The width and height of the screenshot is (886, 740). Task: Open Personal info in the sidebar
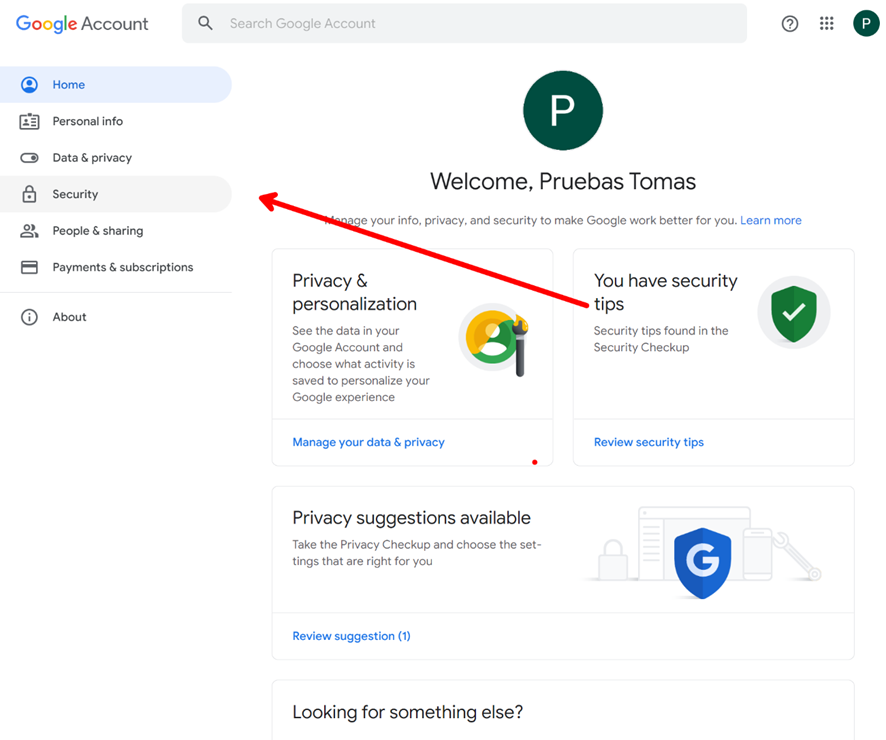click(x=87, y=121)
